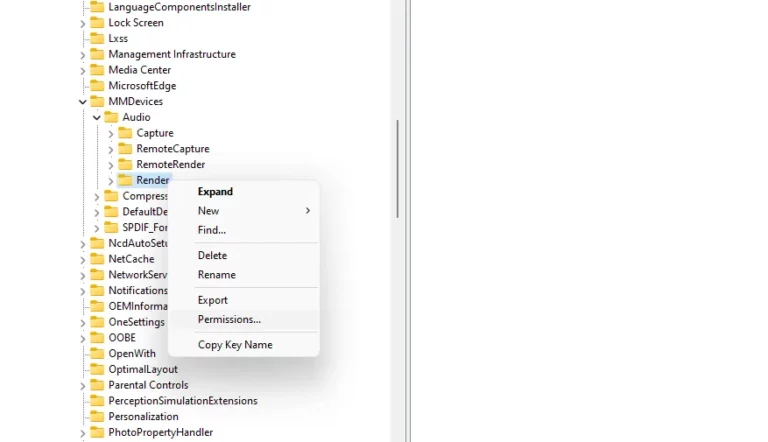Select the Management Infrastructure key label
Viewport: 768px width, 442px height.
pos(172,54)
